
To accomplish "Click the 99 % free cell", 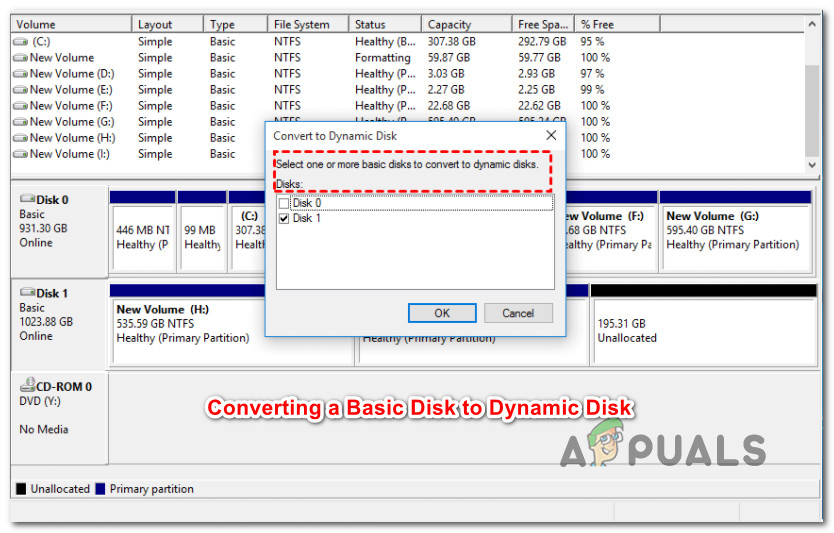I will 592,89.
